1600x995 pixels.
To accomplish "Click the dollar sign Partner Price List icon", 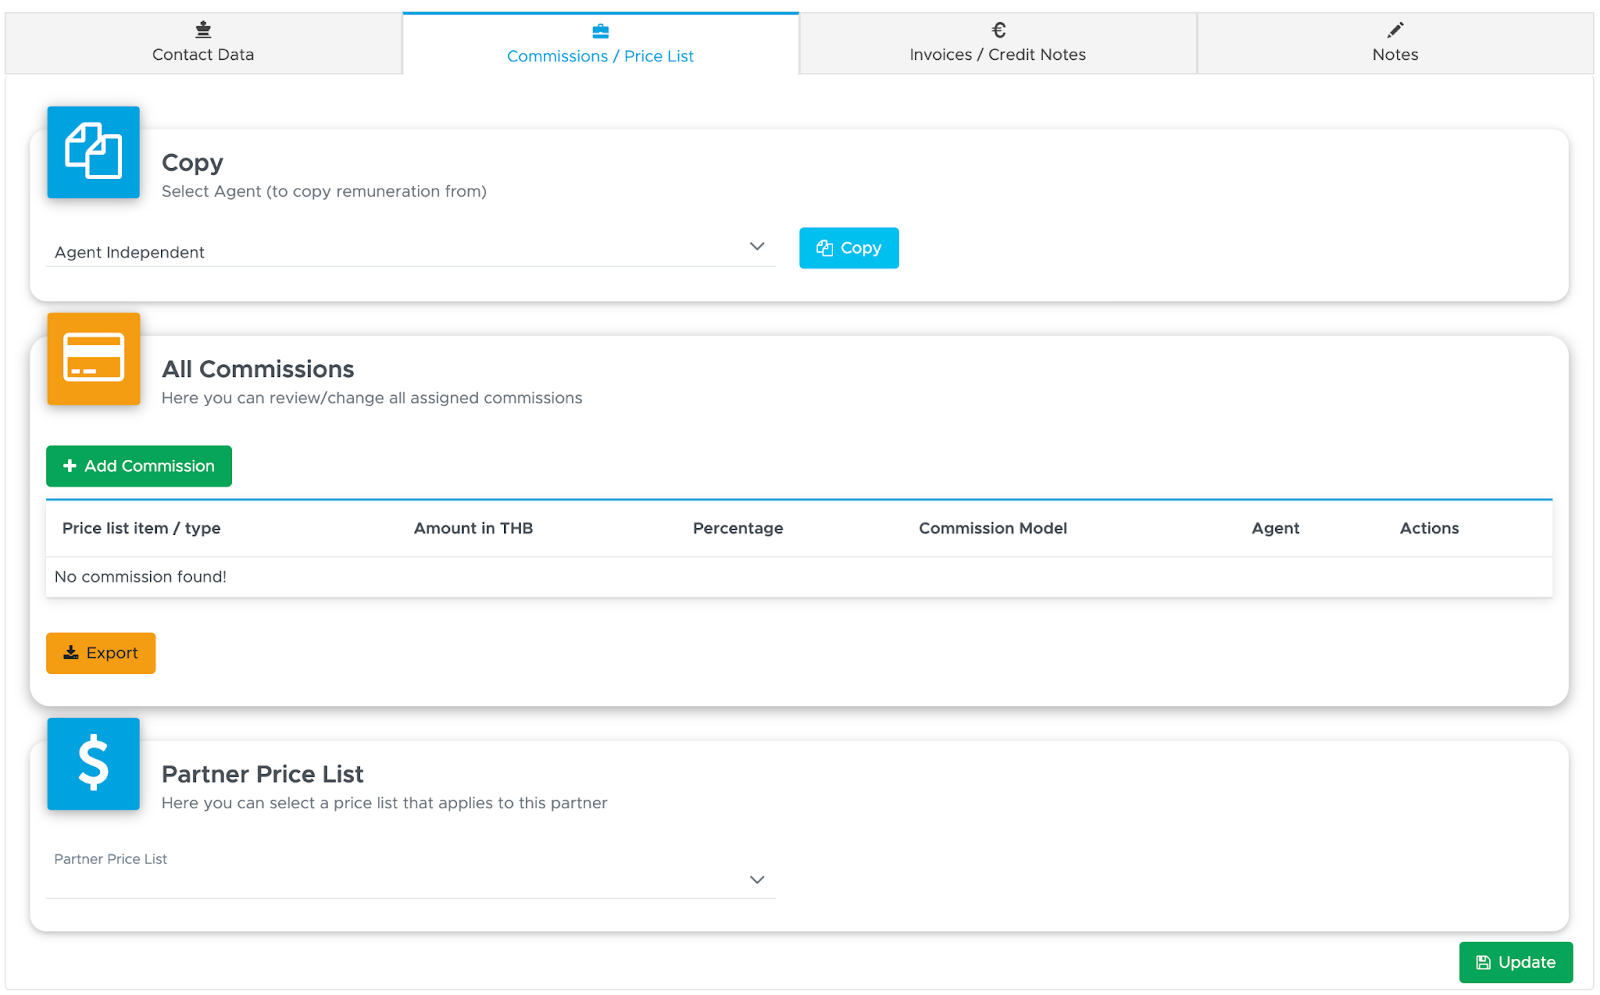I will (93, 764).
